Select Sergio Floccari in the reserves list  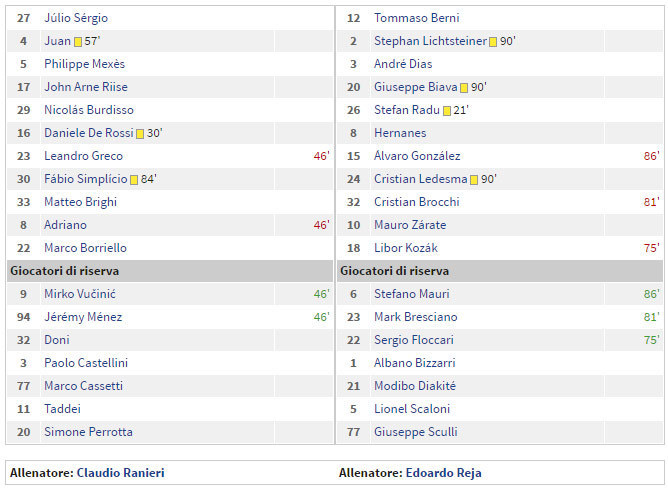414,340
